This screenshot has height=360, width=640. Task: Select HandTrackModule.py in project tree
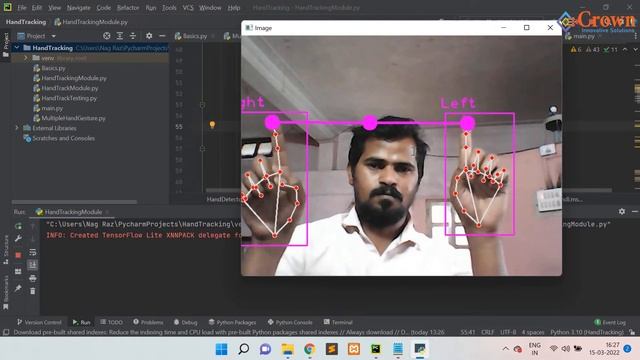pos(70,88)
